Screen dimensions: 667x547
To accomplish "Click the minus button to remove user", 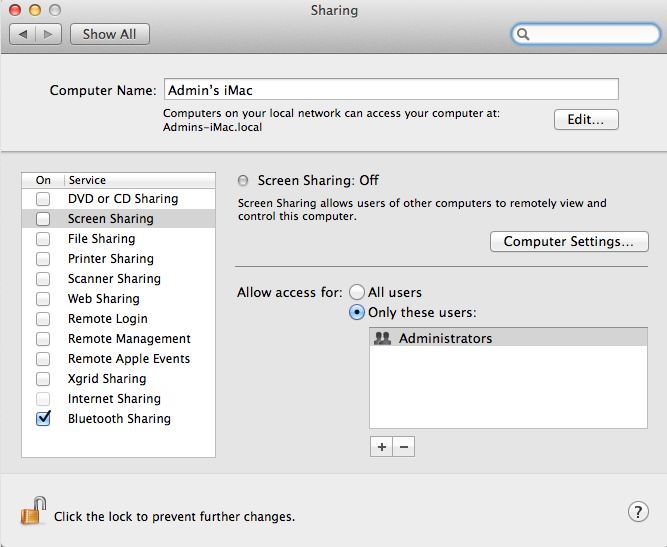I will (x=403, y=447).
